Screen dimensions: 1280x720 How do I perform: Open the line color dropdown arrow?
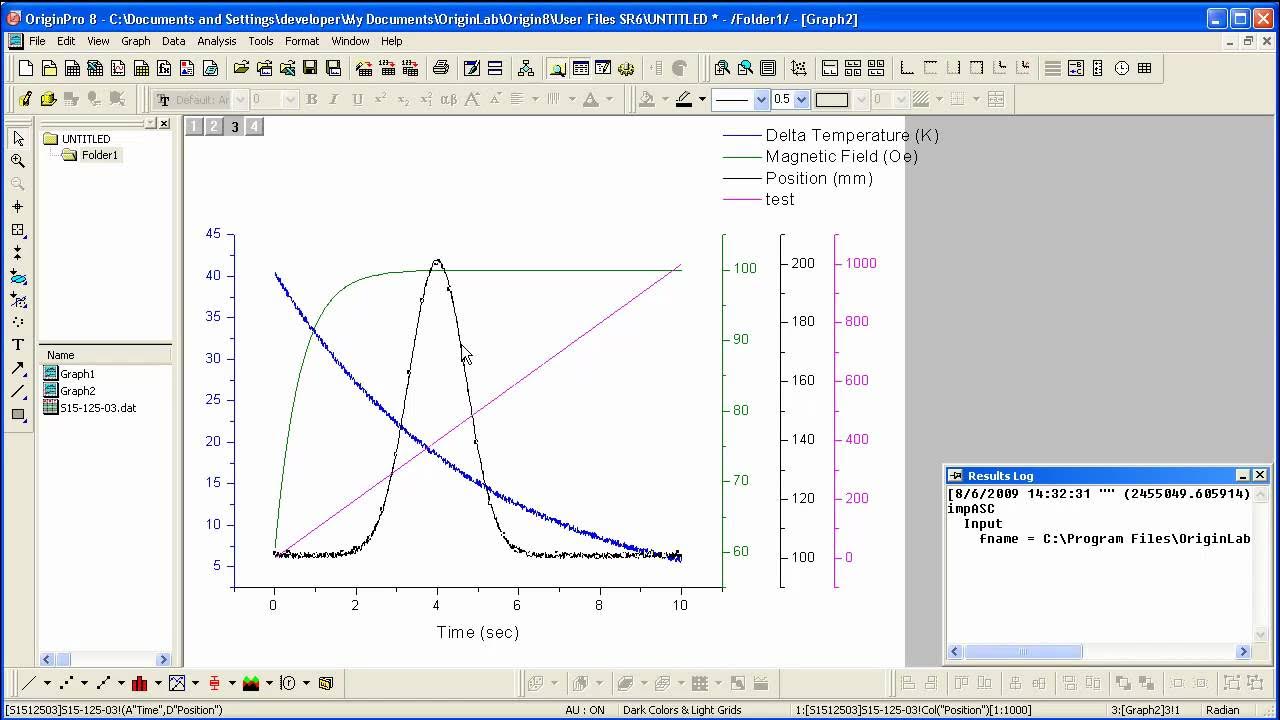coord(702,99)
